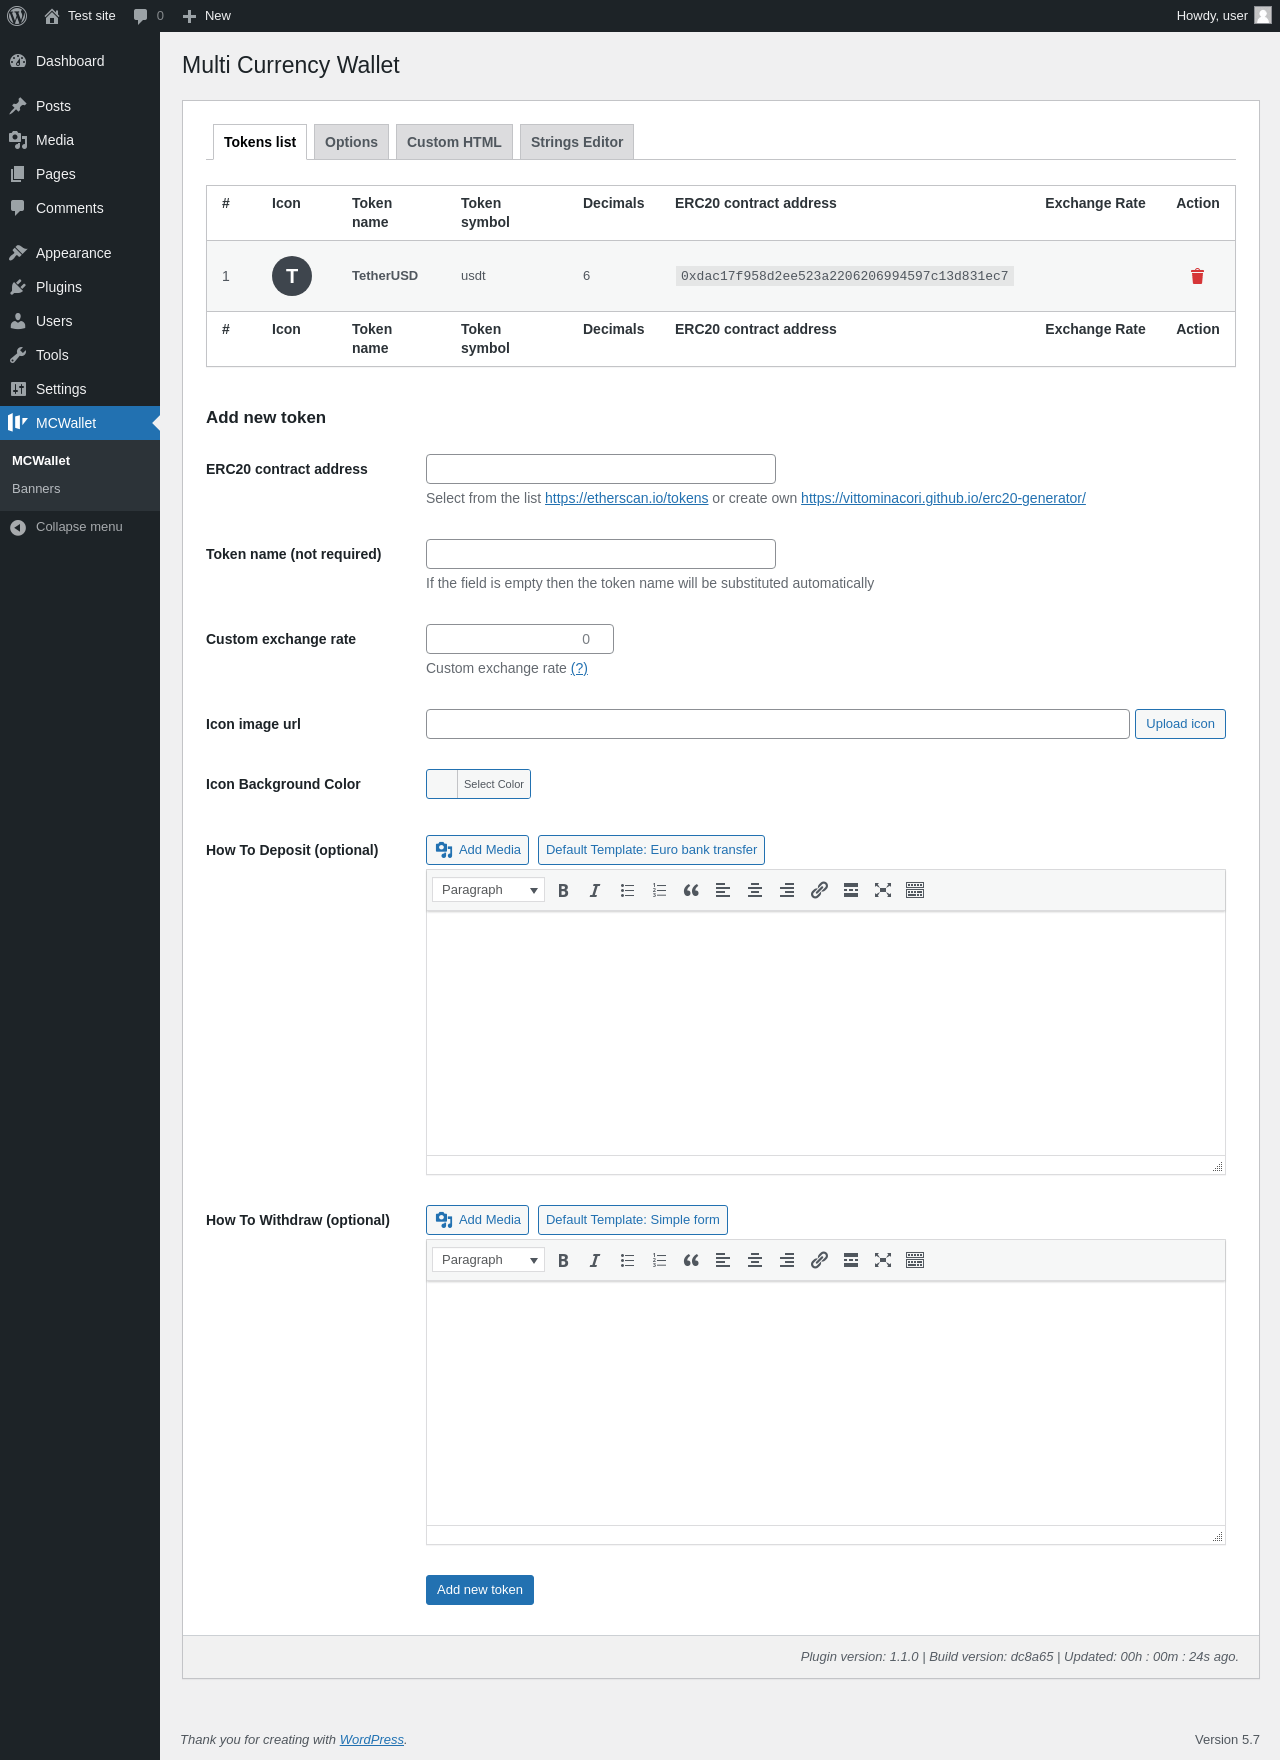Open comments bubble in admin bar
Image resolution: width=1280 pixels, height=1760 pixels.
pos(148,16)
